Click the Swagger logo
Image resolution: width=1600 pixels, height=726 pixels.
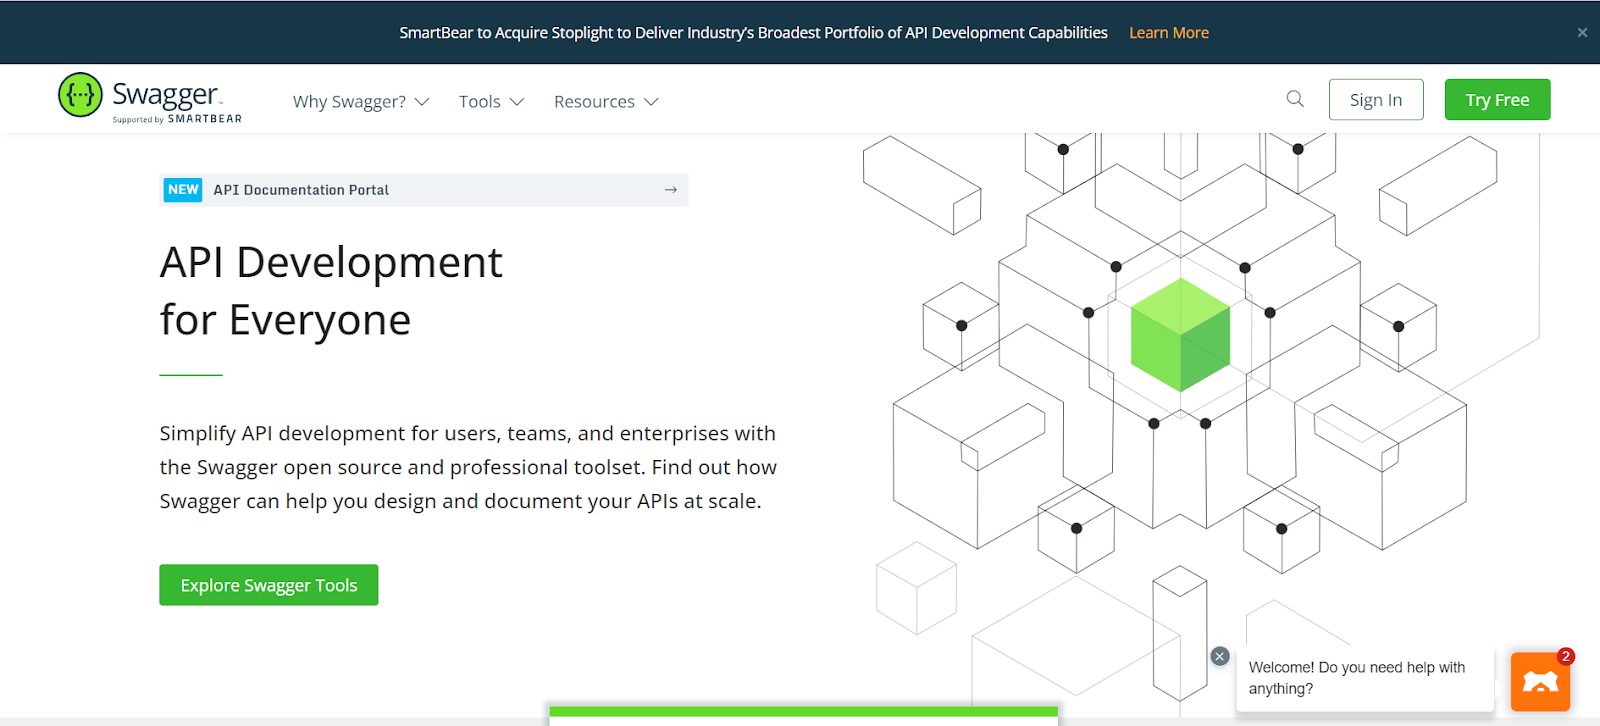coord(150,98)
